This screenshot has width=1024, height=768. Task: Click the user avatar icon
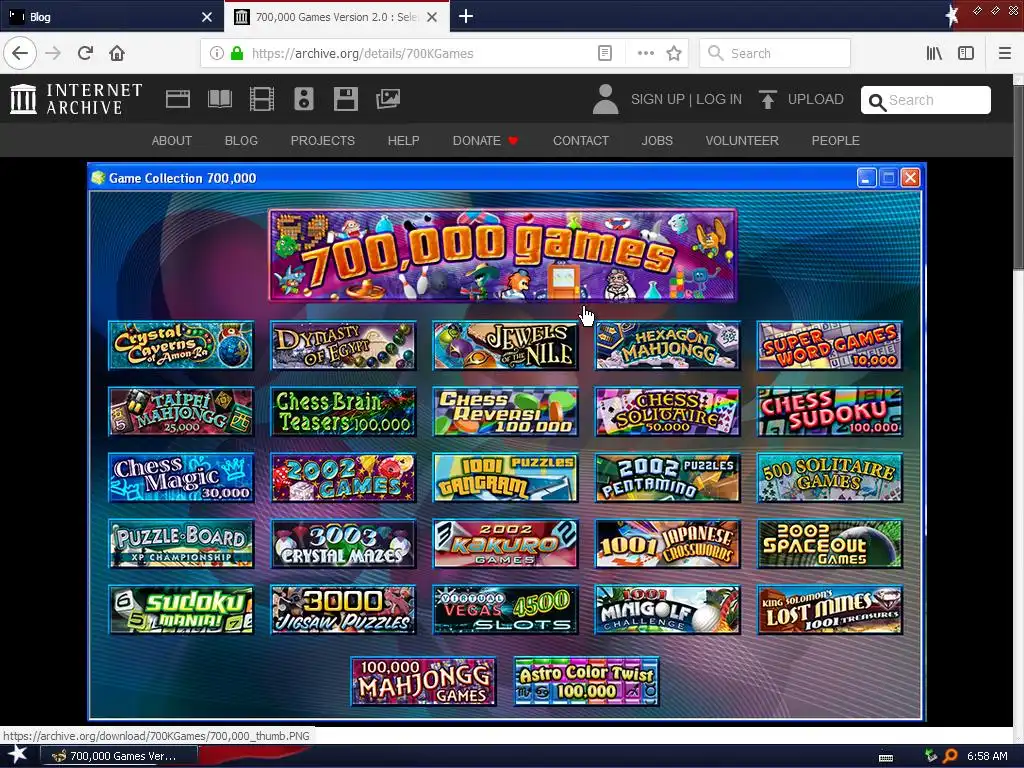tap(605, 99)
